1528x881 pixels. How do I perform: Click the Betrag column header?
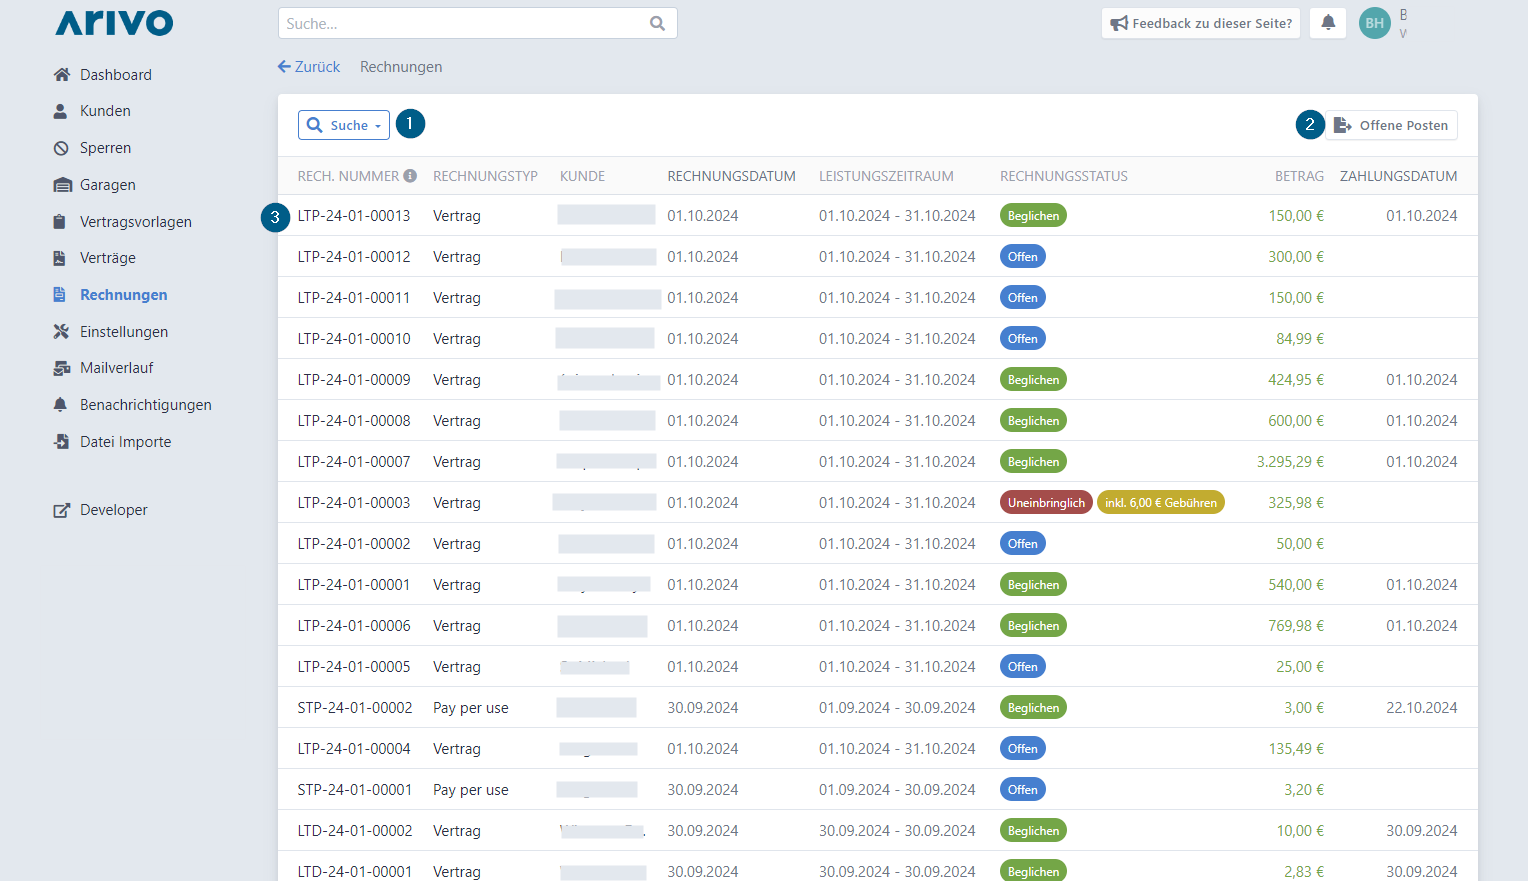pos(1299,176)
